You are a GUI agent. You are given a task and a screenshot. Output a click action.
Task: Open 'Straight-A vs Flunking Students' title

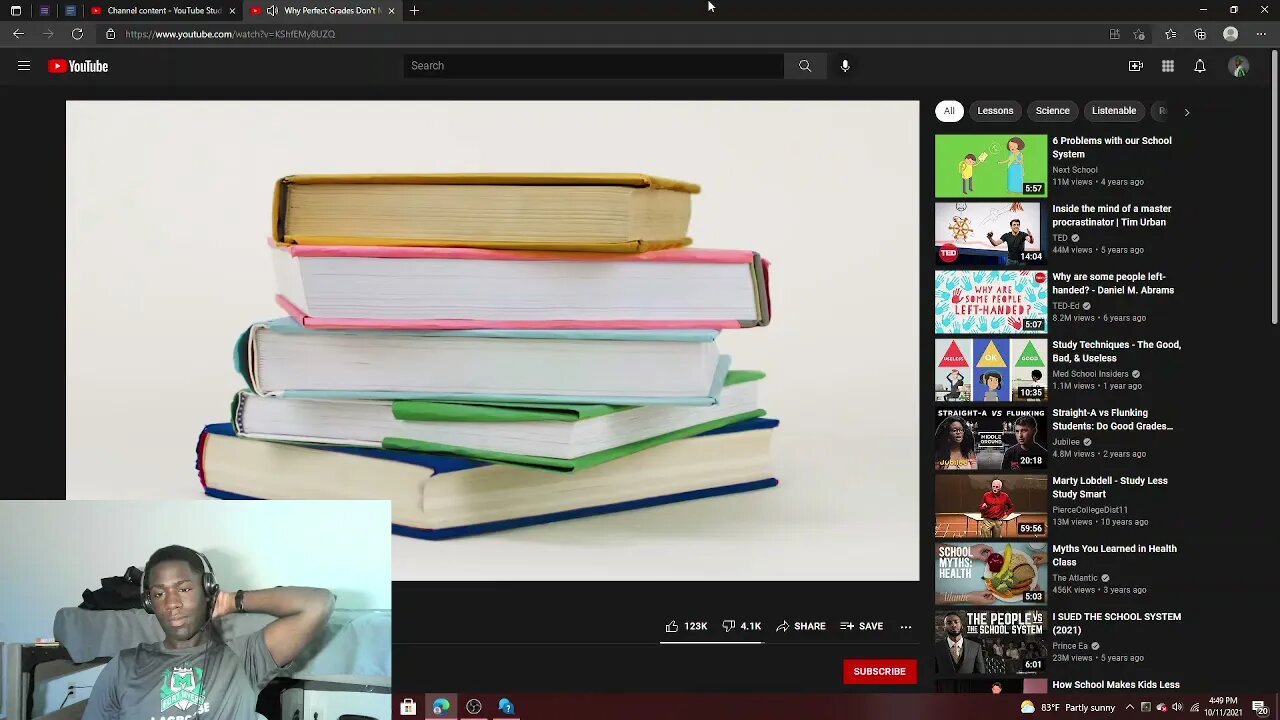tap(1112, 420)
